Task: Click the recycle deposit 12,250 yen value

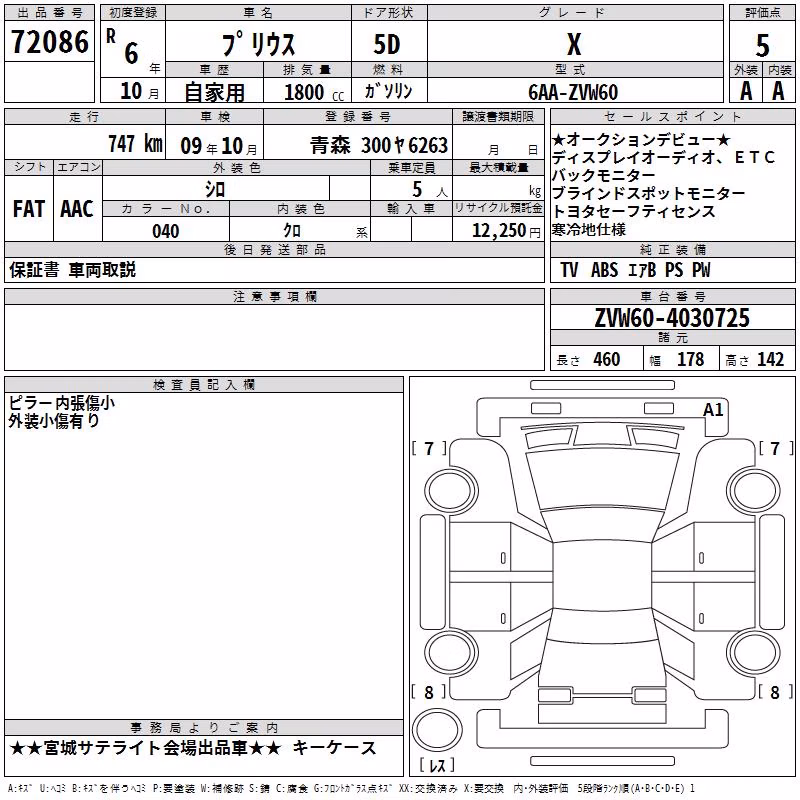Action: 506,231
